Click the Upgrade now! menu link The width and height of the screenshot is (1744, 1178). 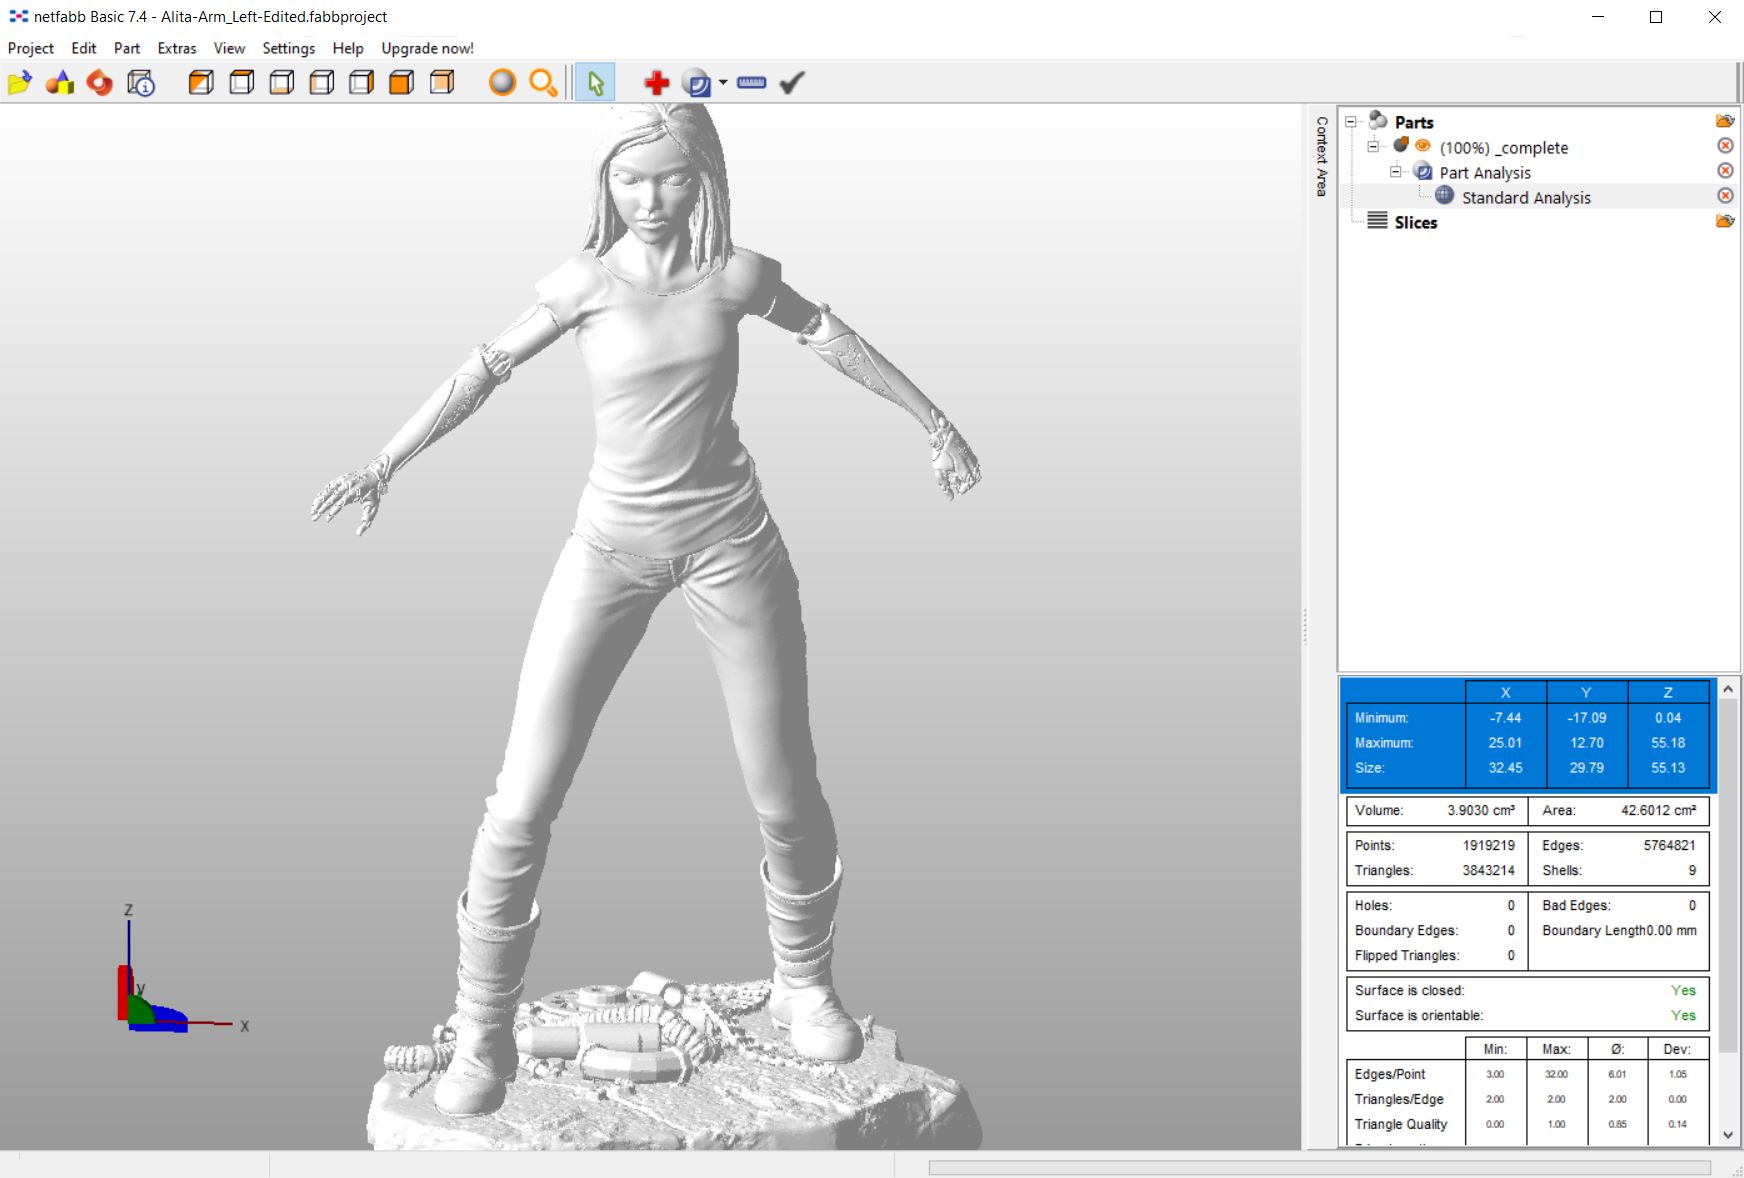tap(427, 48)
